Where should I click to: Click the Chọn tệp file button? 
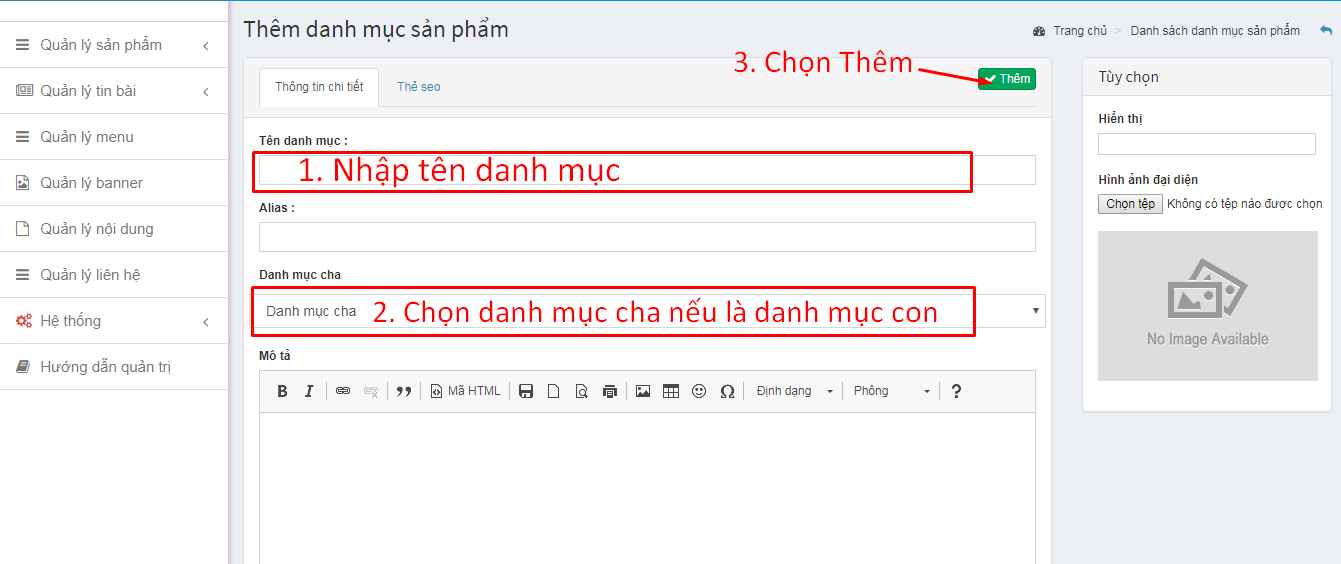[1130, 204]
